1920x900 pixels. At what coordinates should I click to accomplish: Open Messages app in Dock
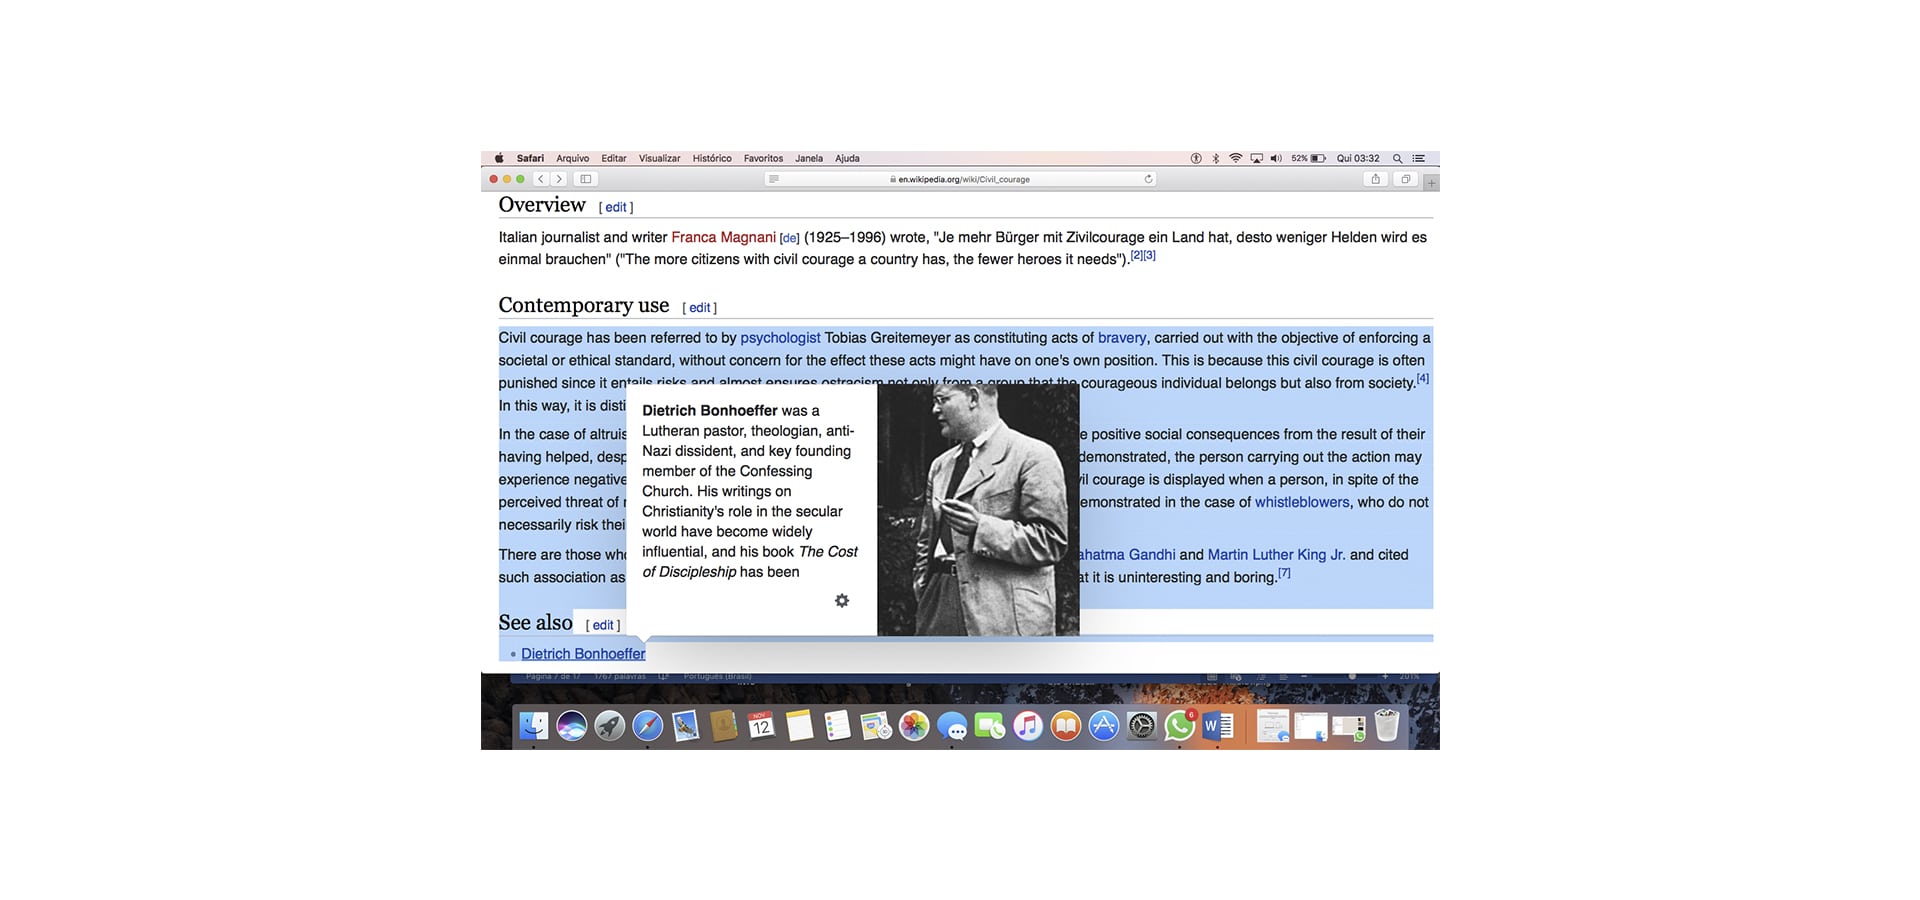click(952, 726)
